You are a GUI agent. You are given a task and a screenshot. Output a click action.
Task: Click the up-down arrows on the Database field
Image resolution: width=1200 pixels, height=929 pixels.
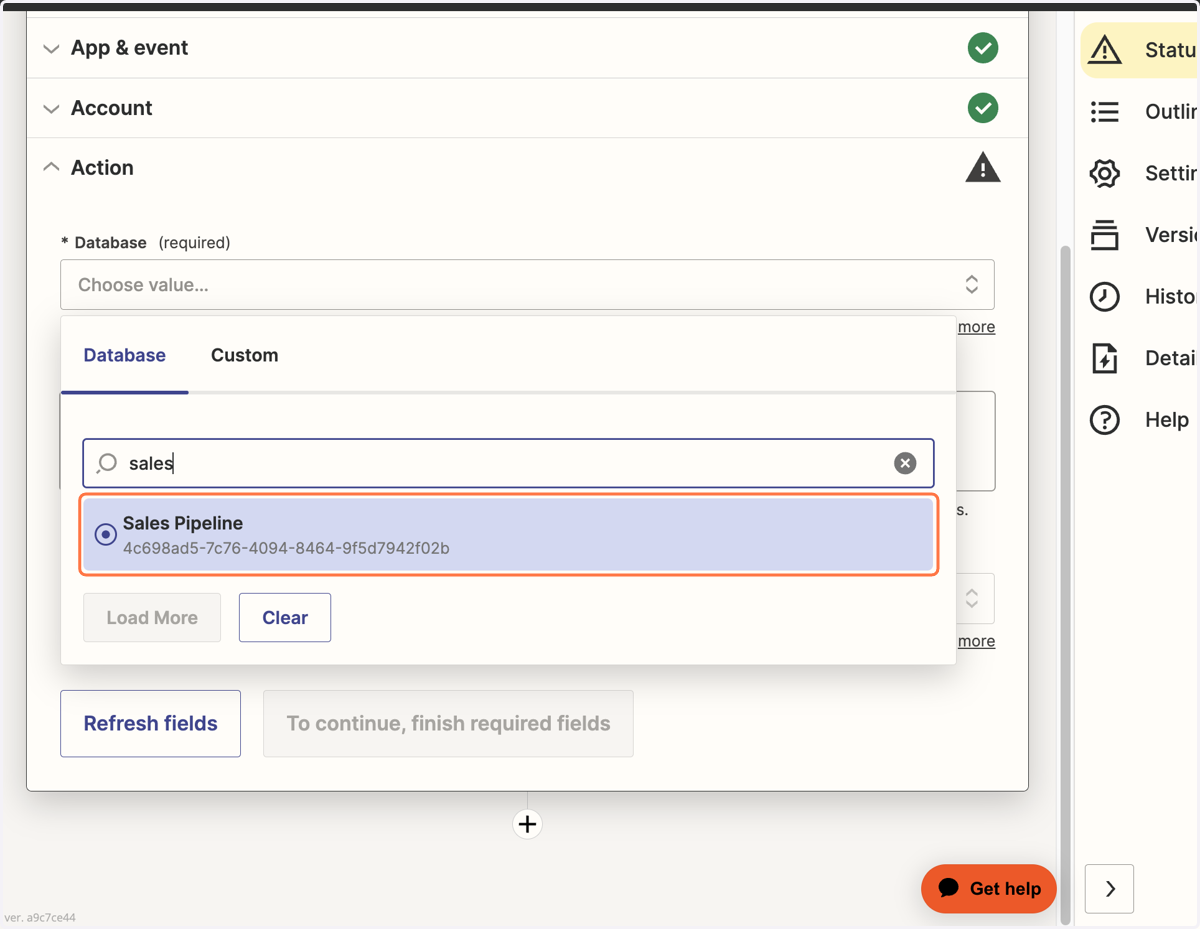tap(972, 285)
